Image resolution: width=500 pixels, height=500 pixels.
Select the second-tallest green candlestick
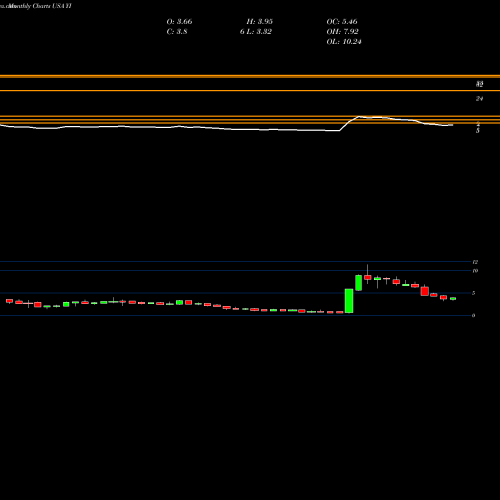[359, 283]
